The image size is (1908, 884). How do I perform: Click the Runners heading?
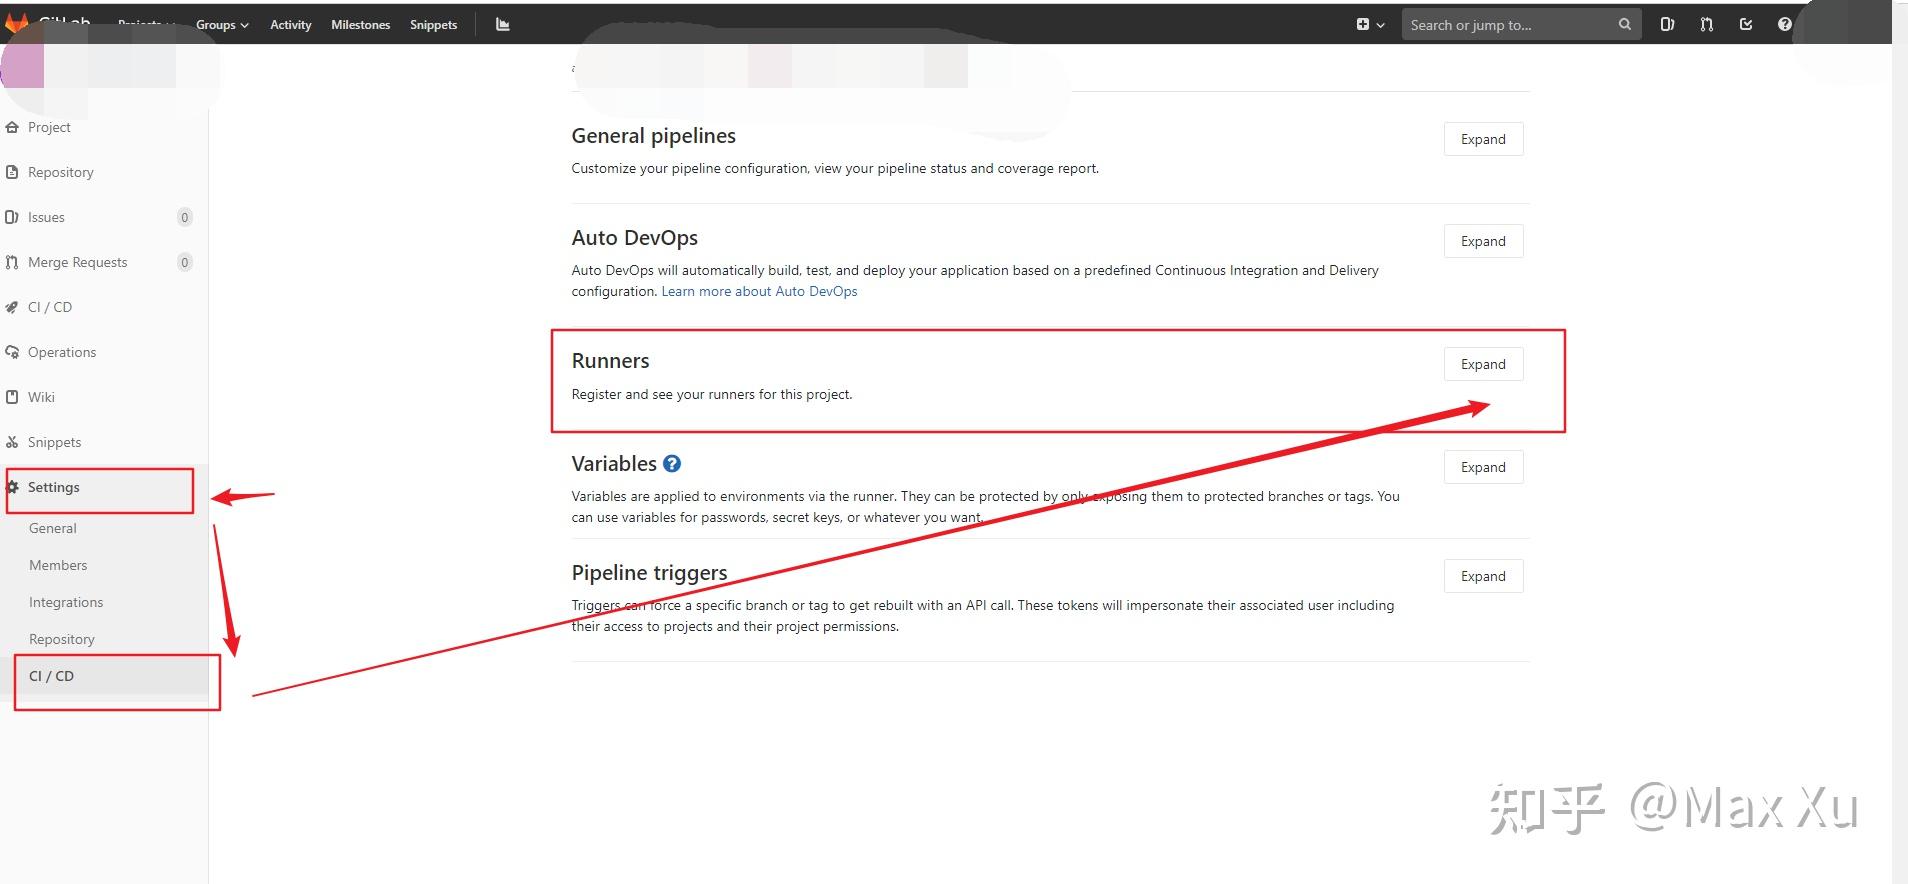(x=610, y=361)
